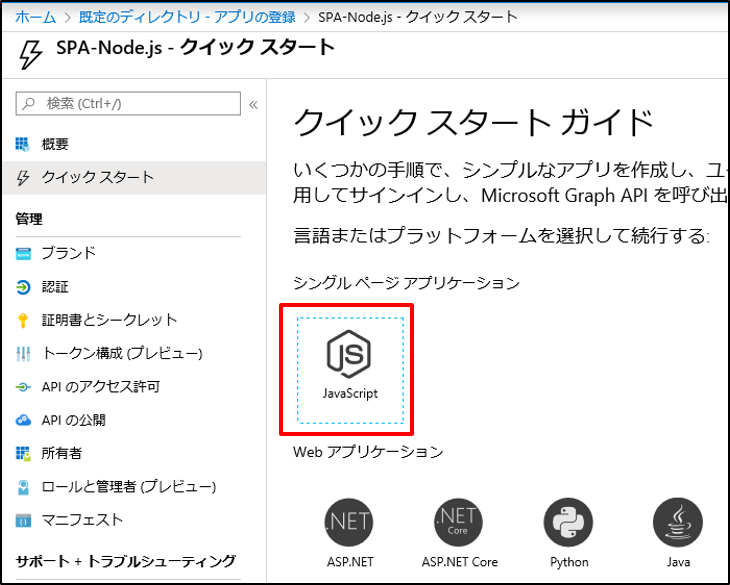
Task: Select the ASP.NET label
Action: [350, 562]
